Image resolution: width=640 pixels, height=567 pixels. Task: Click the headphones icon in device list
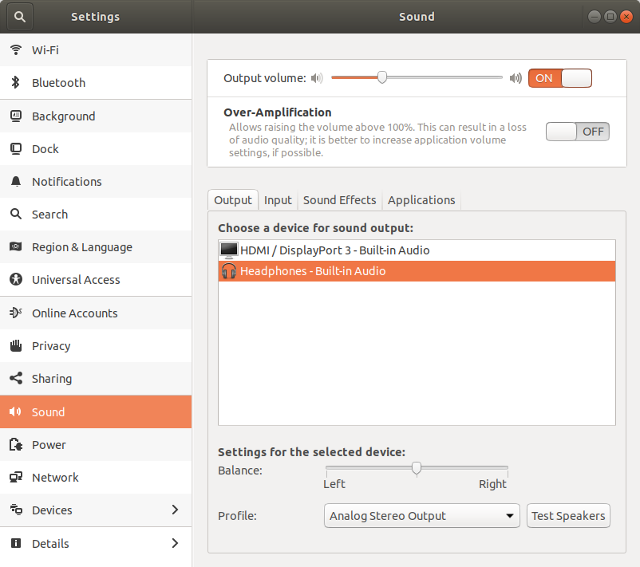(229, 271)
